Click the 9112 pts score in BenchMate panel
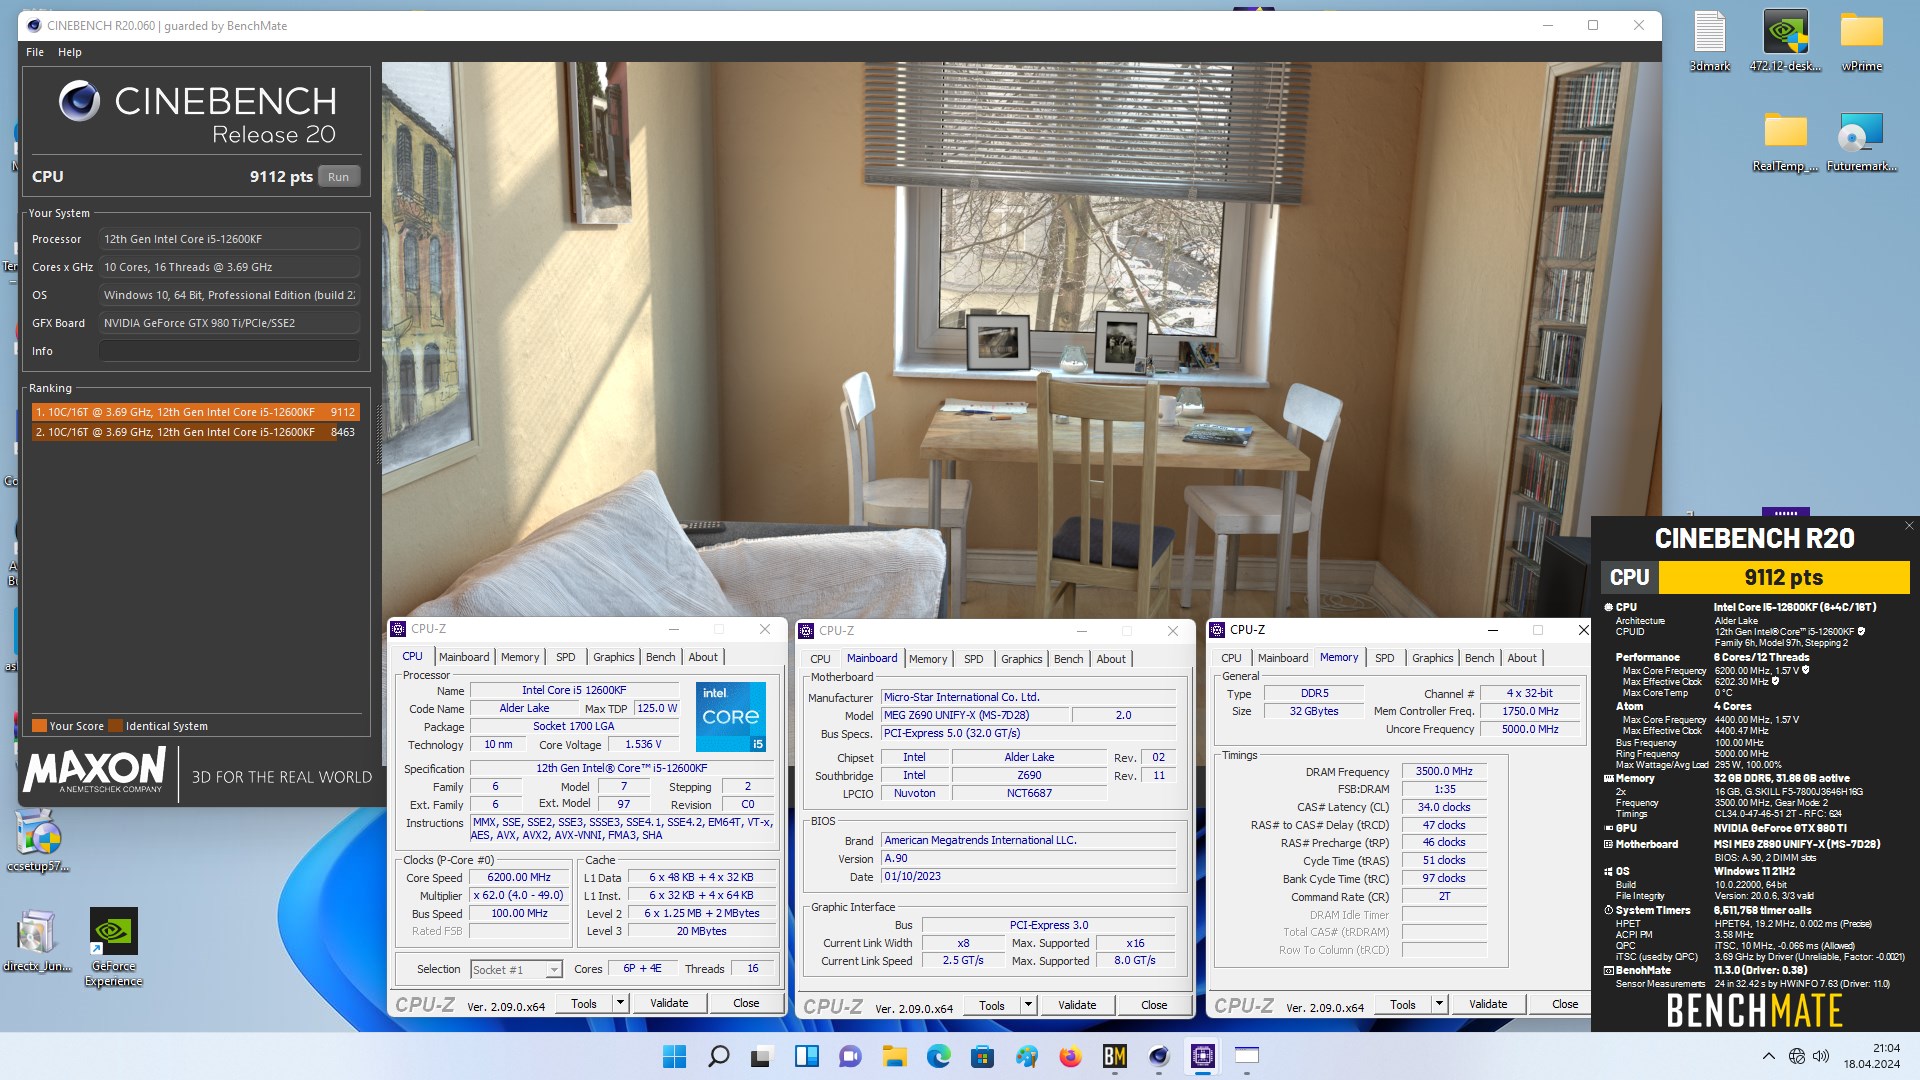The image size is (1920, 1080). pyautogui.click(x=1784, y=577)
